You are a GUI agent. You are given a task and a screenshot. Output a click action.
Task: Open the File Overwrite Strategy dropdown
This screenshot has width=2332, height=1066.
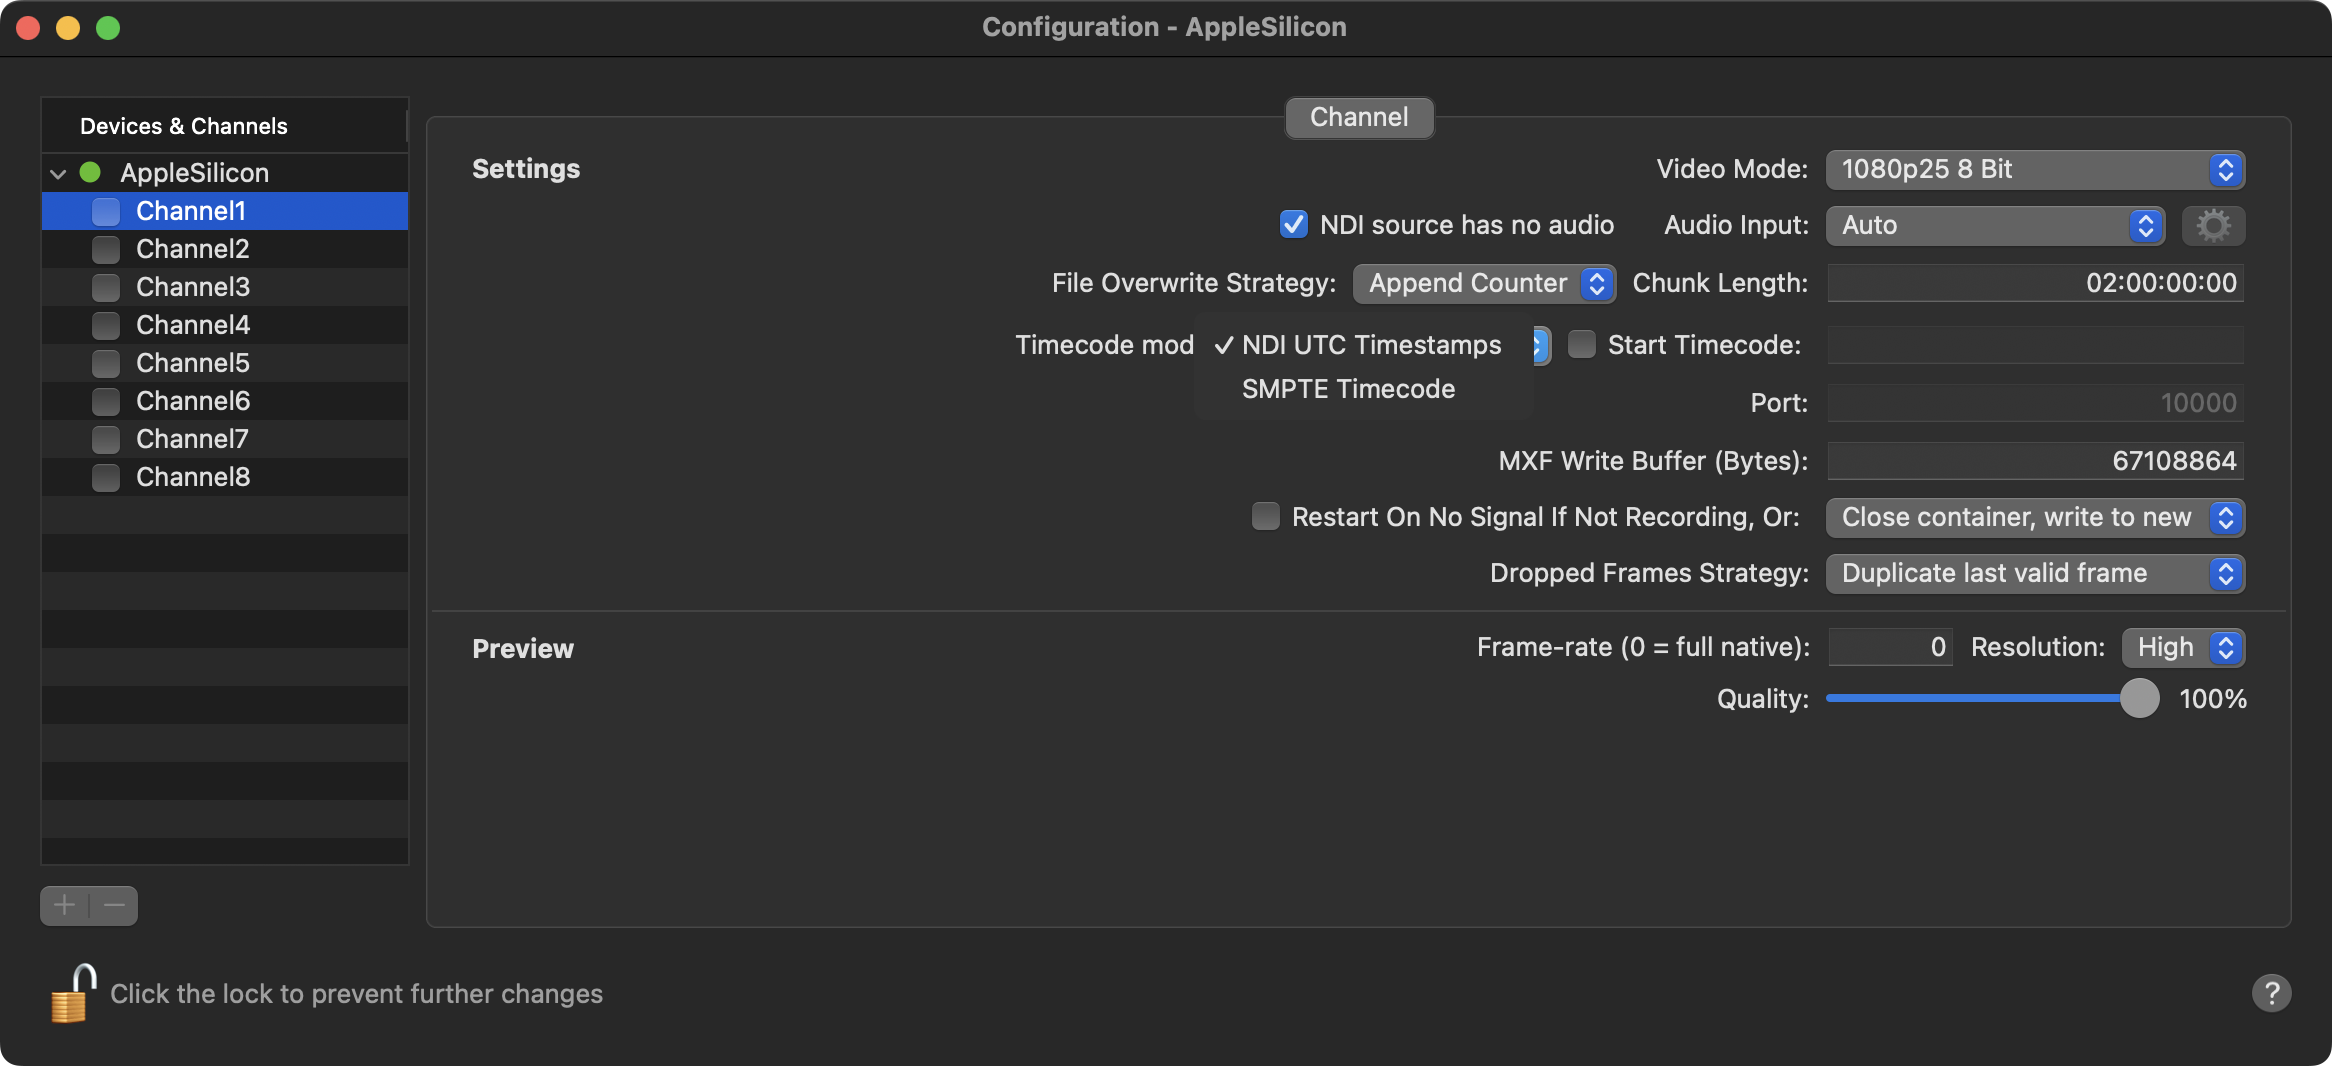coord(1484,283)
